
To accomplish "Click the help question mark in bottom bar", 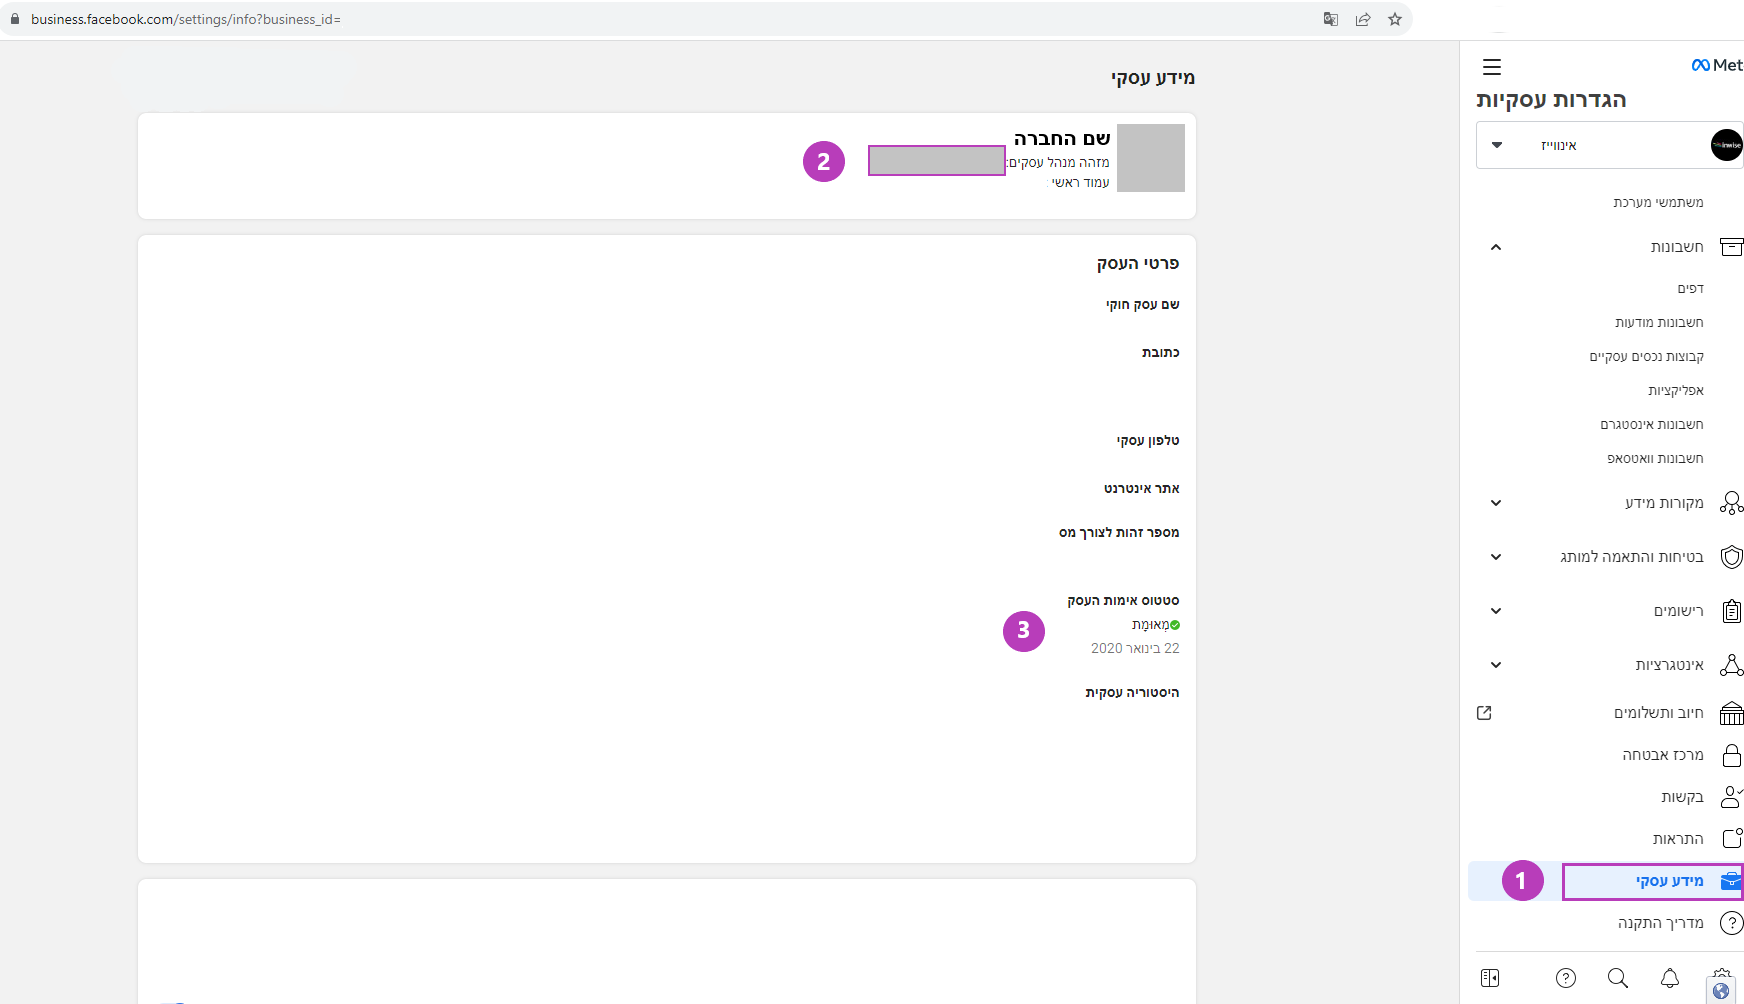I will click(1565, 978).
